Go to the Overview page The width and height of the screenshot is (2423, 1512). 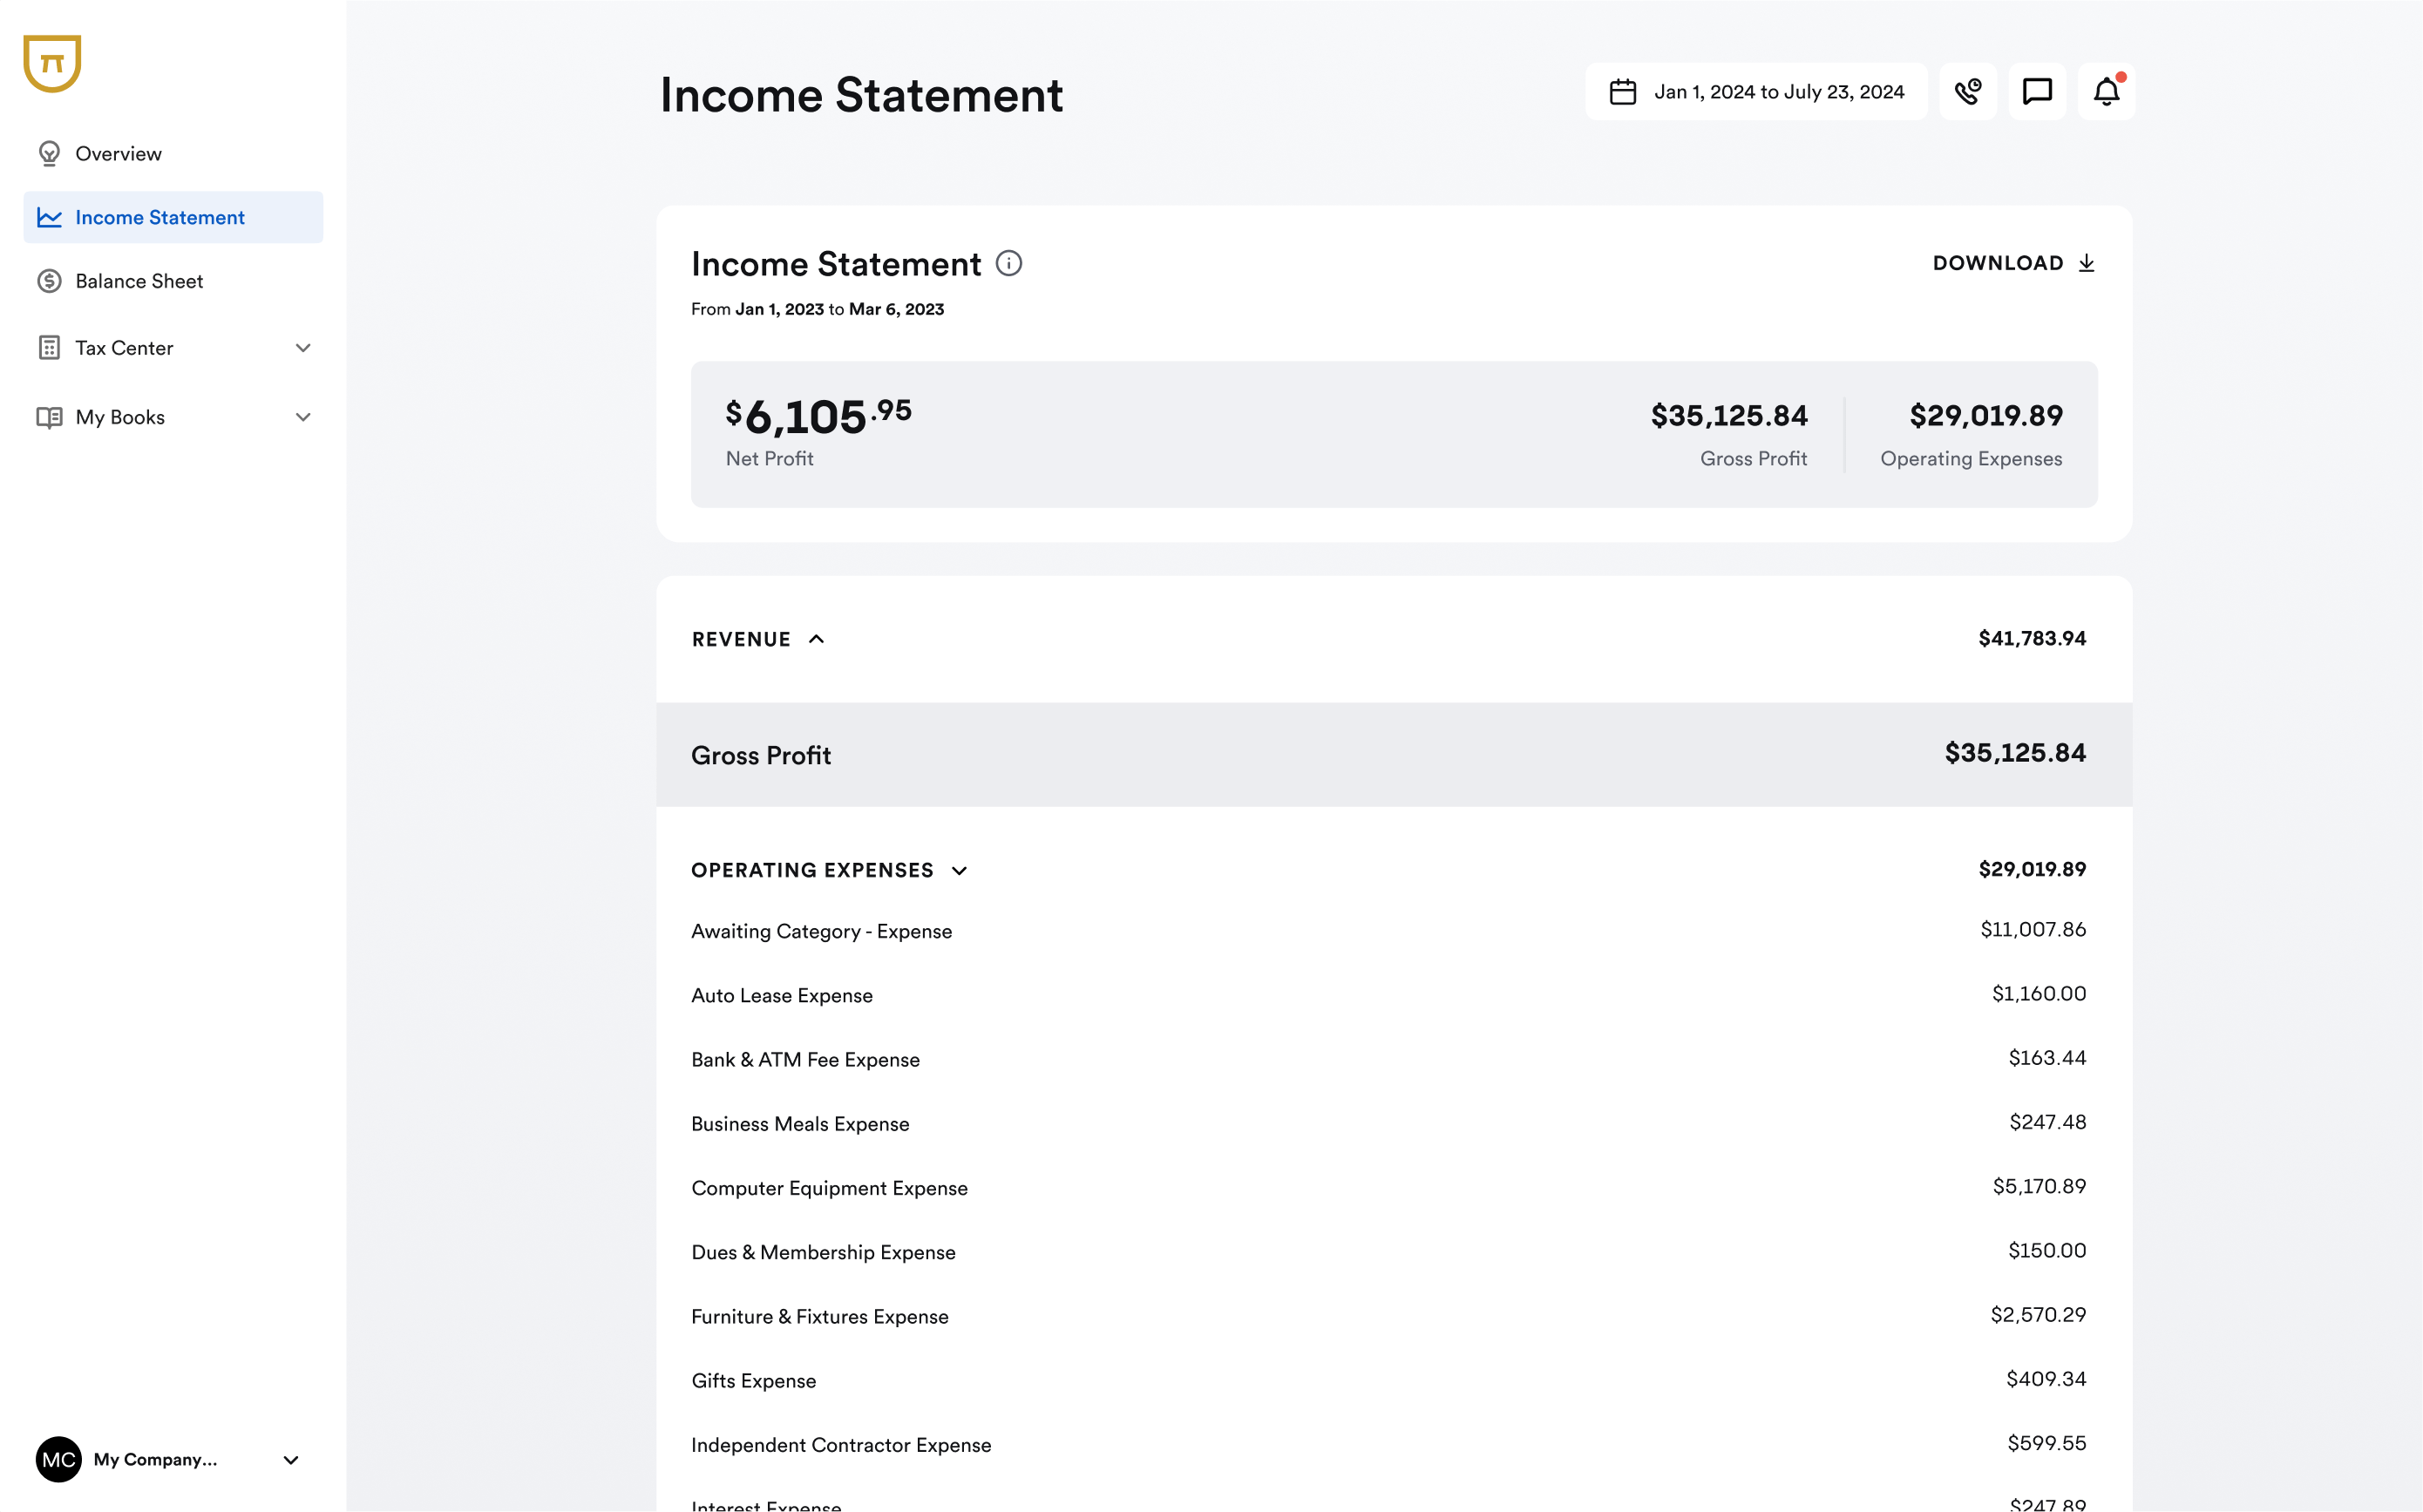click(118, 154)
